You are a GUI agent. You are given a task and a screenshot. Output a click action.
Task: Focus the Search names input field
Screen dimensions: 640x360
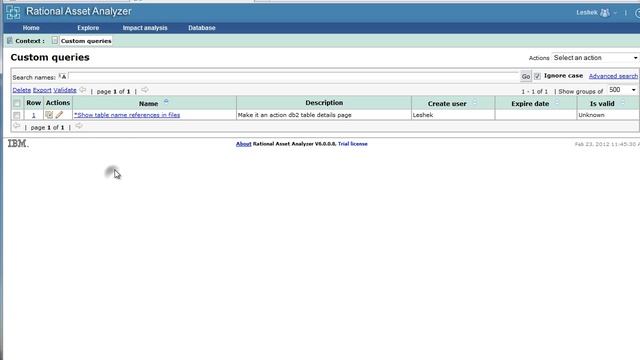click(293, 76)
